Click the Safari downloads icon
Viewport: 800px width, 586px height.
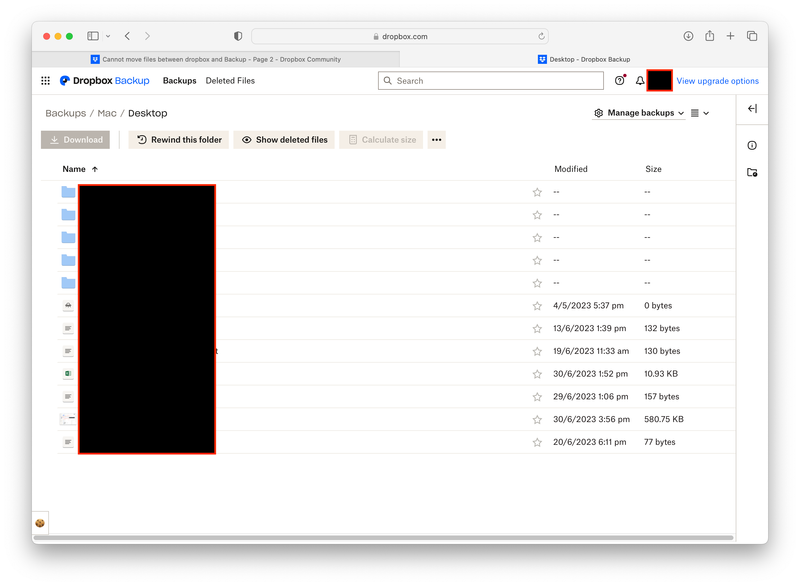[688, 36]
